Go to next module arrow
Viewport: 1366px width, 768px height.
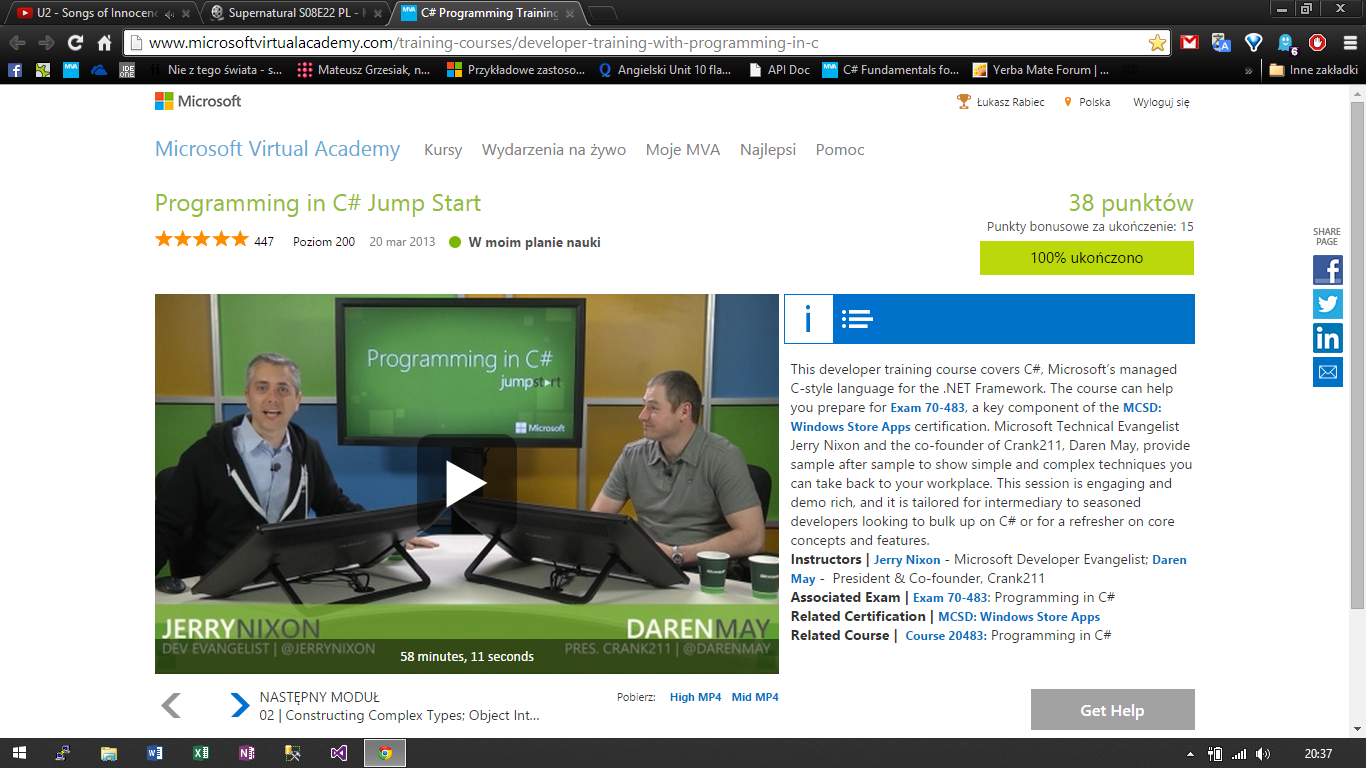point(240,705)
